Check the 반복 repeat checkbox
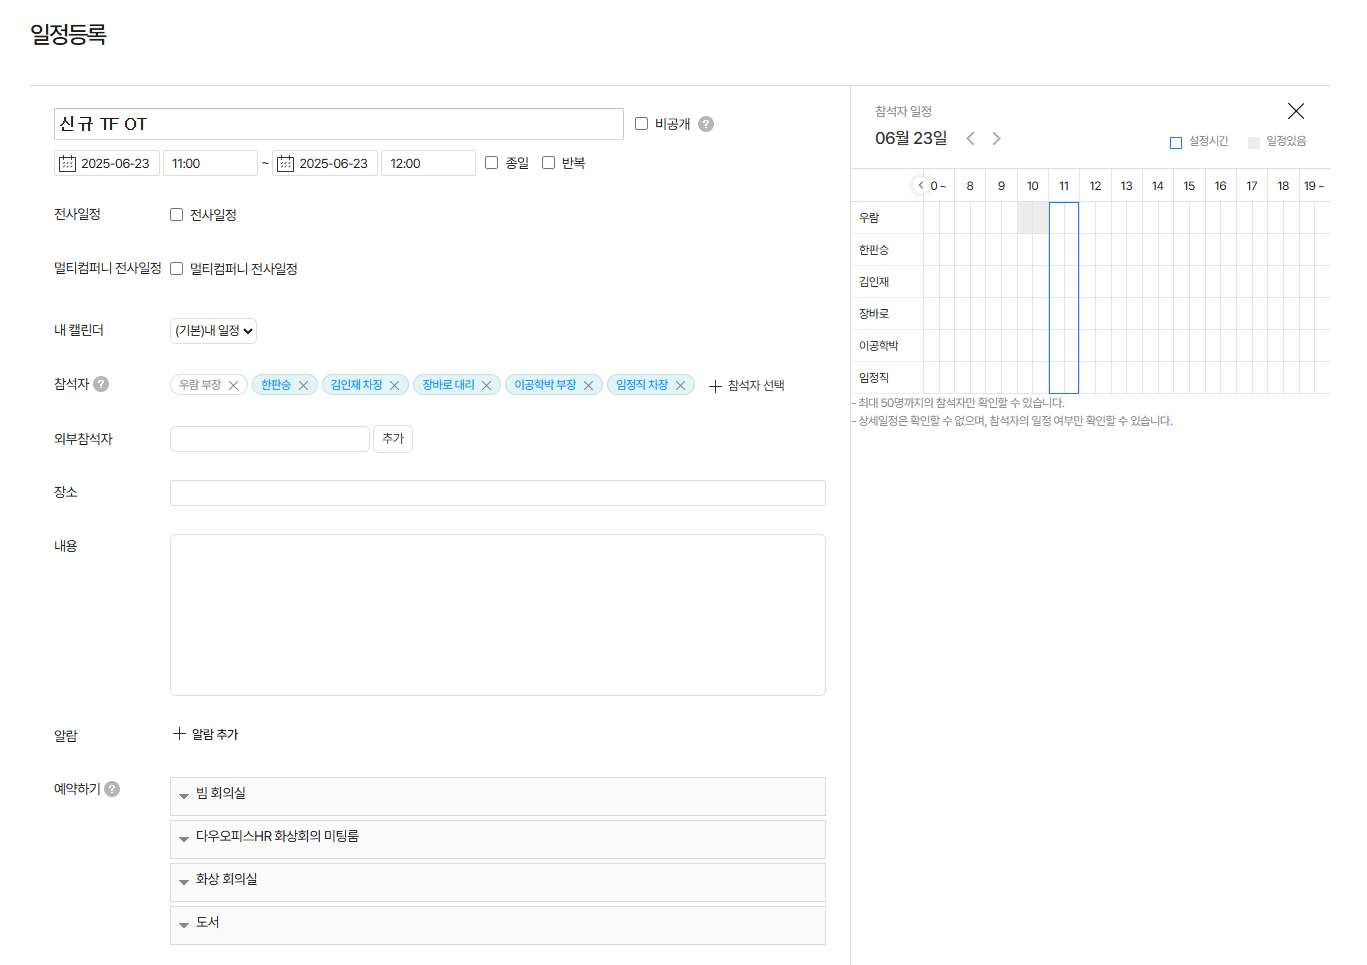Viewport: 1367px width, 965px height. (x=548, y=163)
